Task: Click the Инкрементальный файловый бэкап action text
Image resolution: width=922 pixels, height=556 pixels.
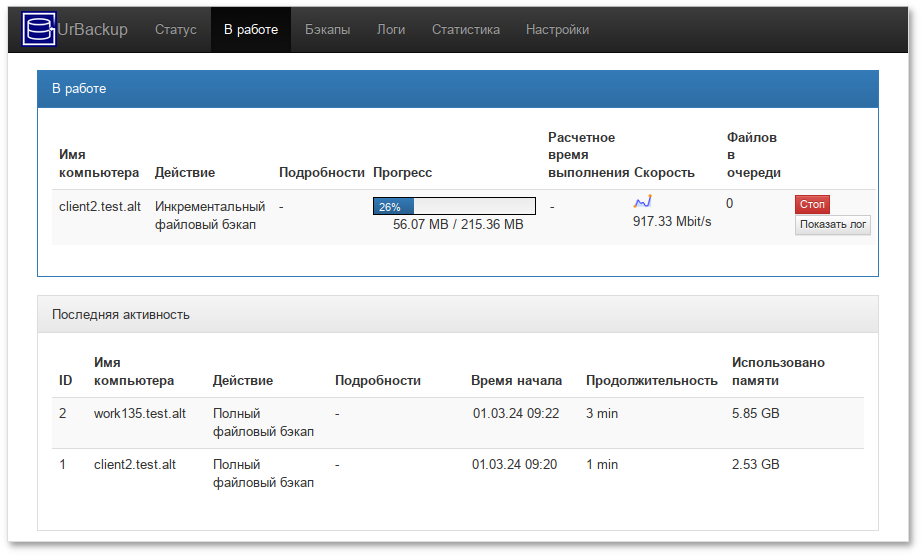Action: coord(210,216)
